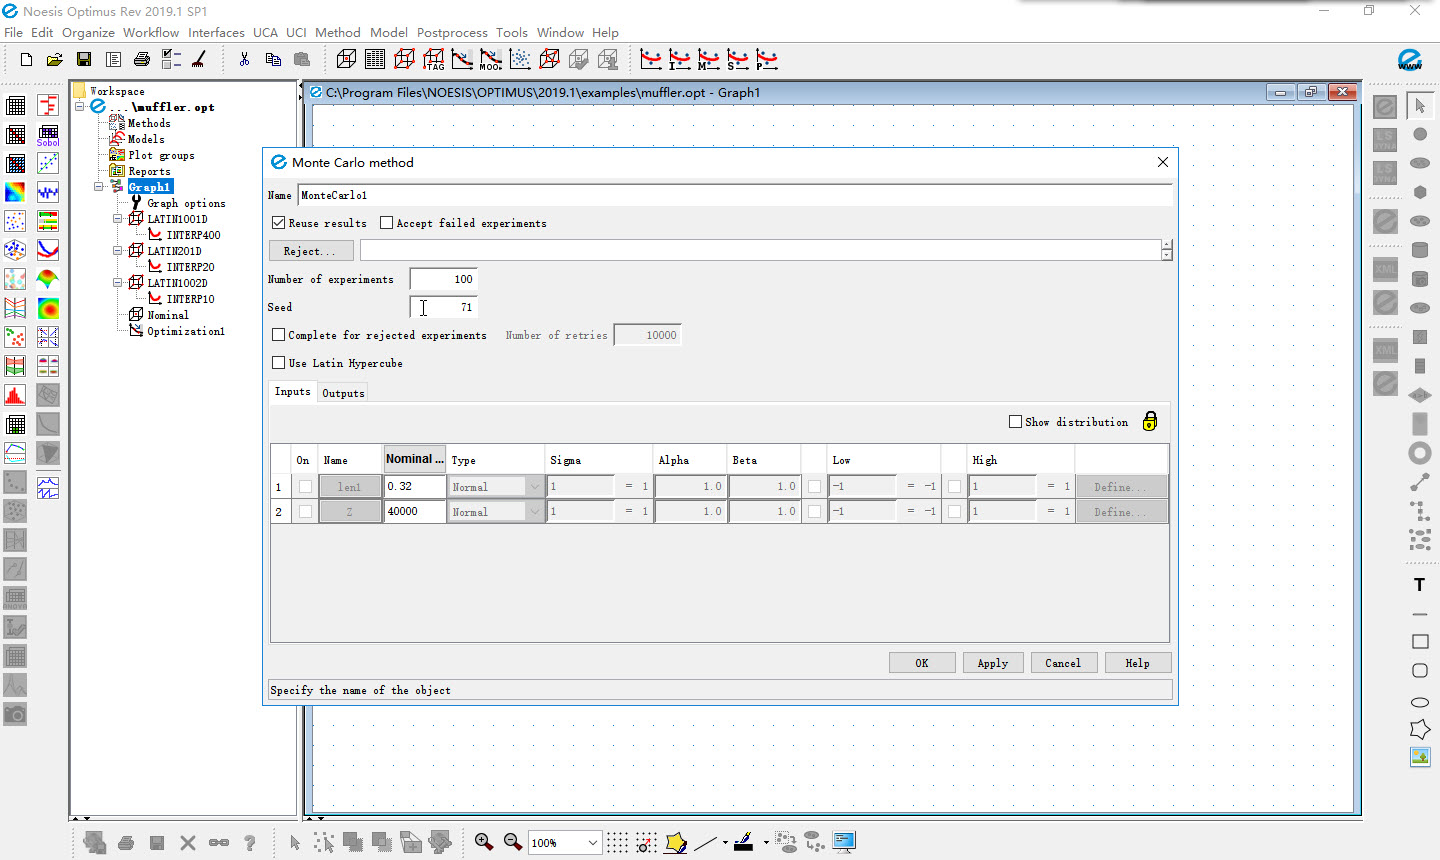This screenshot has width=1440, height=860.
Task: Open the Postprocess menu
Action: (x=452, y=32)
